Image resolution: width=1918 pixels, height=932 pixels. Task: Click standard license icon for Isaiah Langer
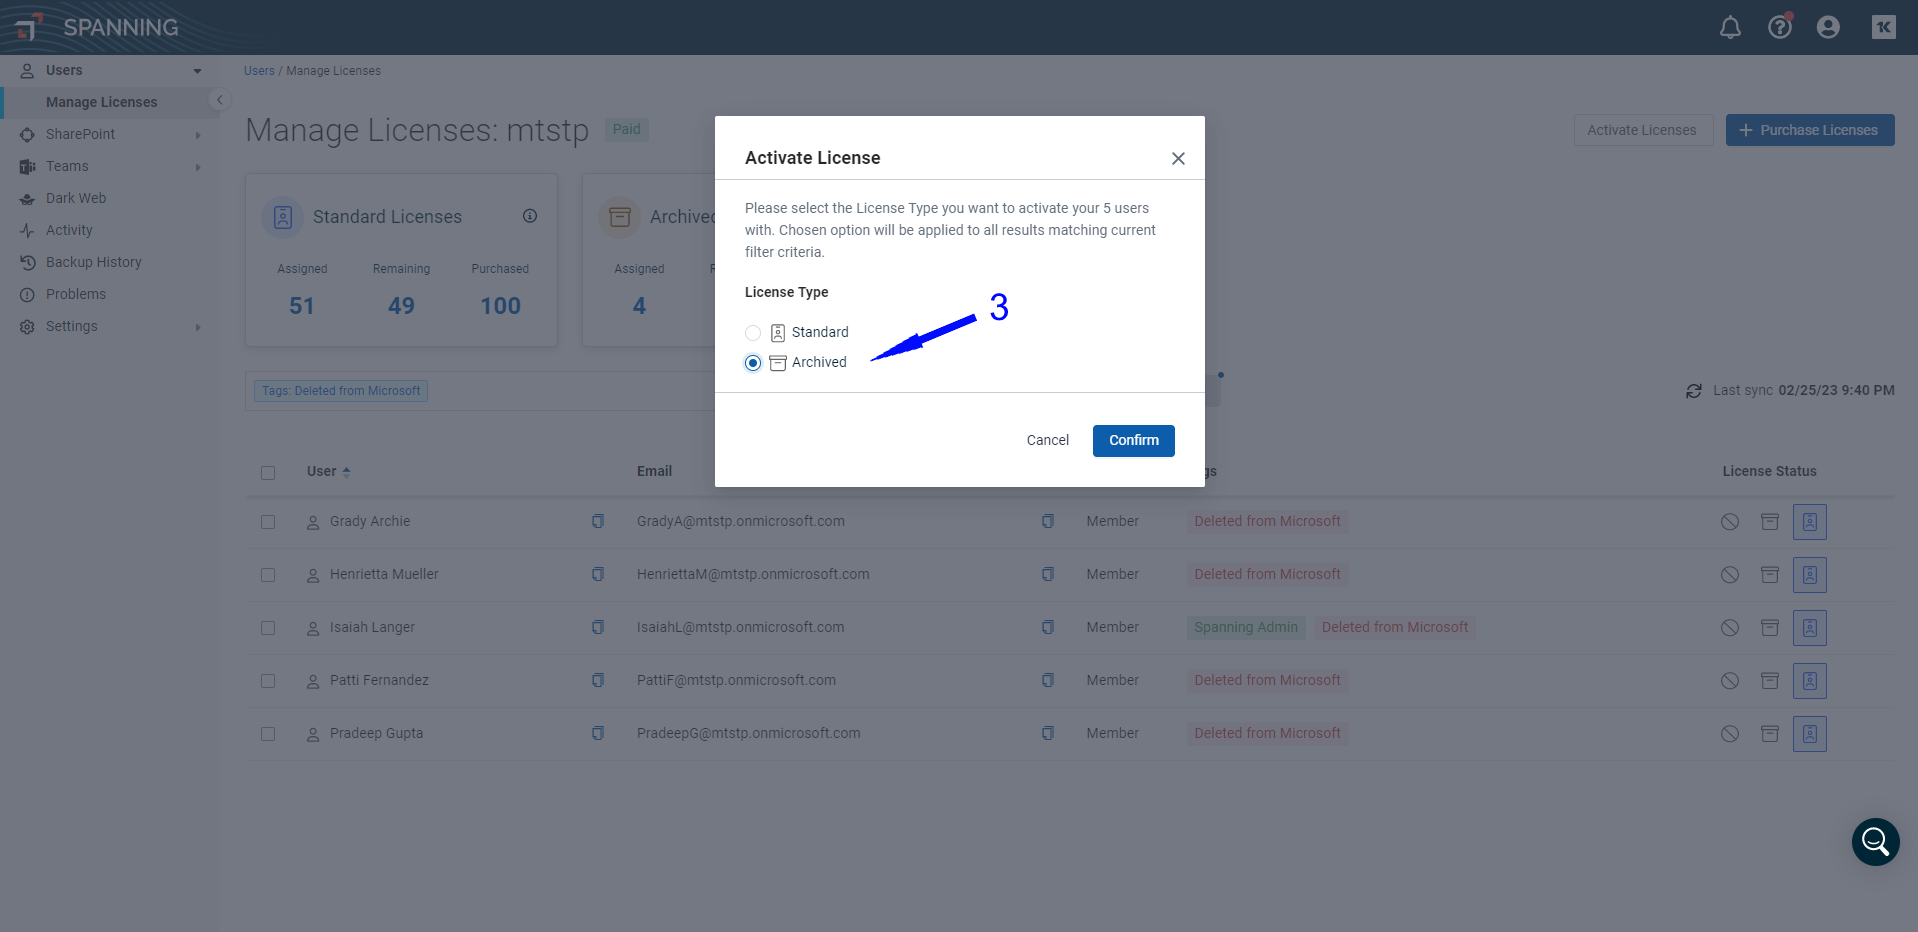(1810, 628)
